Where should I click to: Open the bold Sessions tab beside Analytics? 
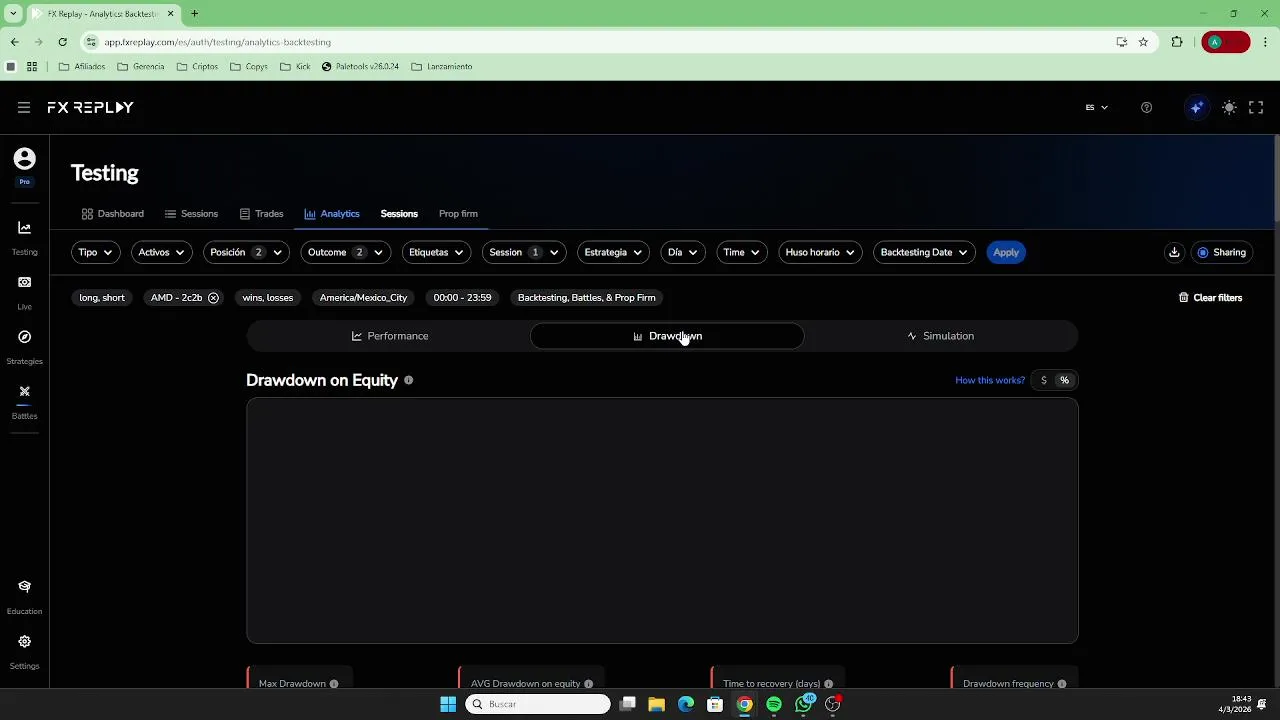tap(399, 214)
